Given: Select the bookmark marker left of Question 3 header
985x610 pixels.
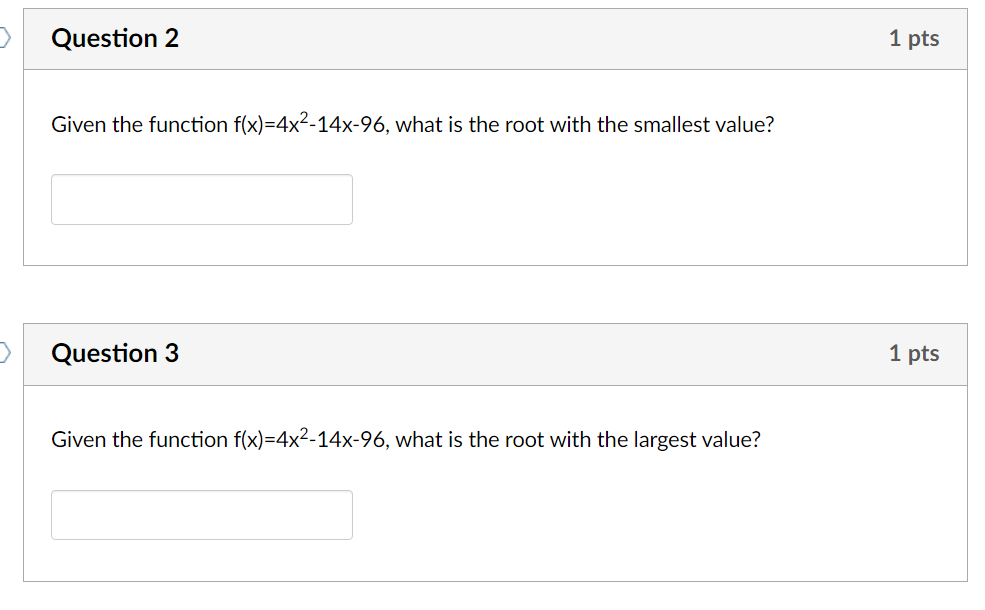Looking at the screenshot, I should (x=4, y=349).
